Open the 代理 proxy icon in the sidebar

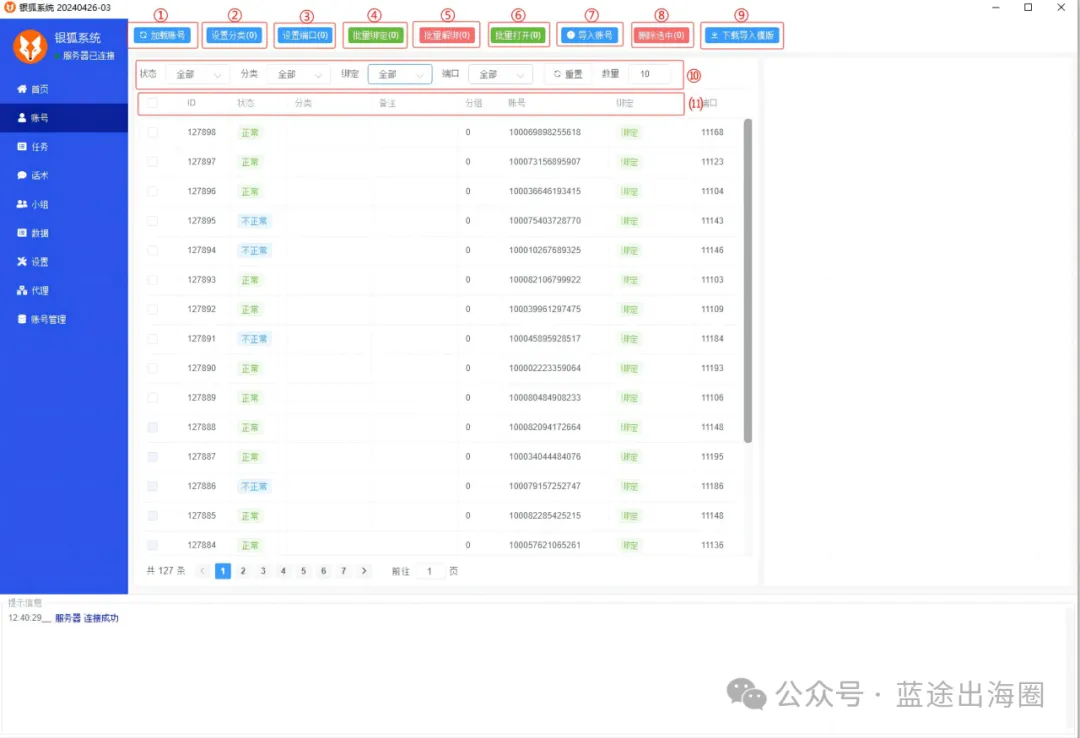(22, 291)
